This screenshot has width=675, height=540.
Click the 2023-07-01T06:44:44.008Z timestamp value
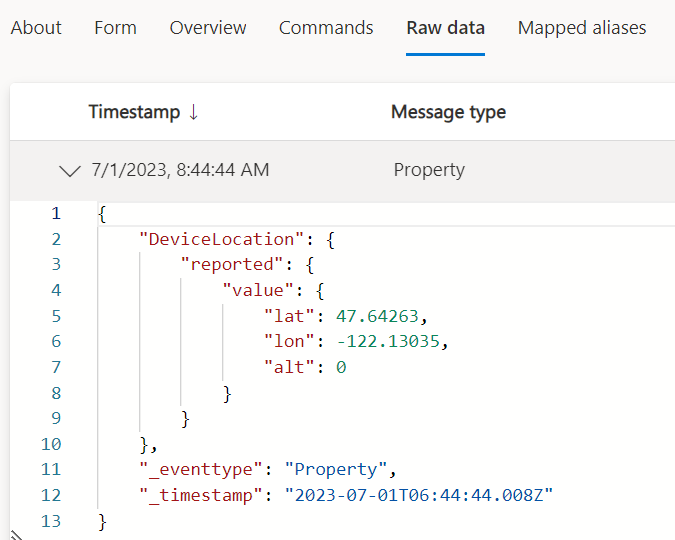[x=418, y=495]
